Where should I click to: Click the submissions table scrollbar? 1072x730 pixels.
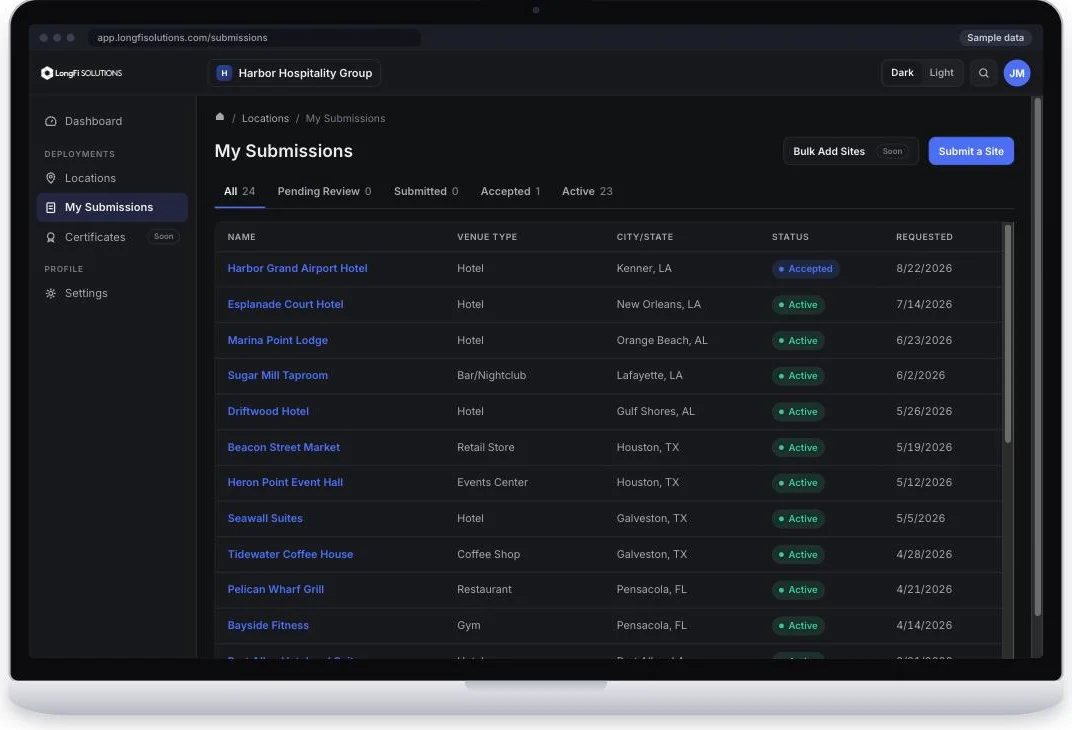1008,334
